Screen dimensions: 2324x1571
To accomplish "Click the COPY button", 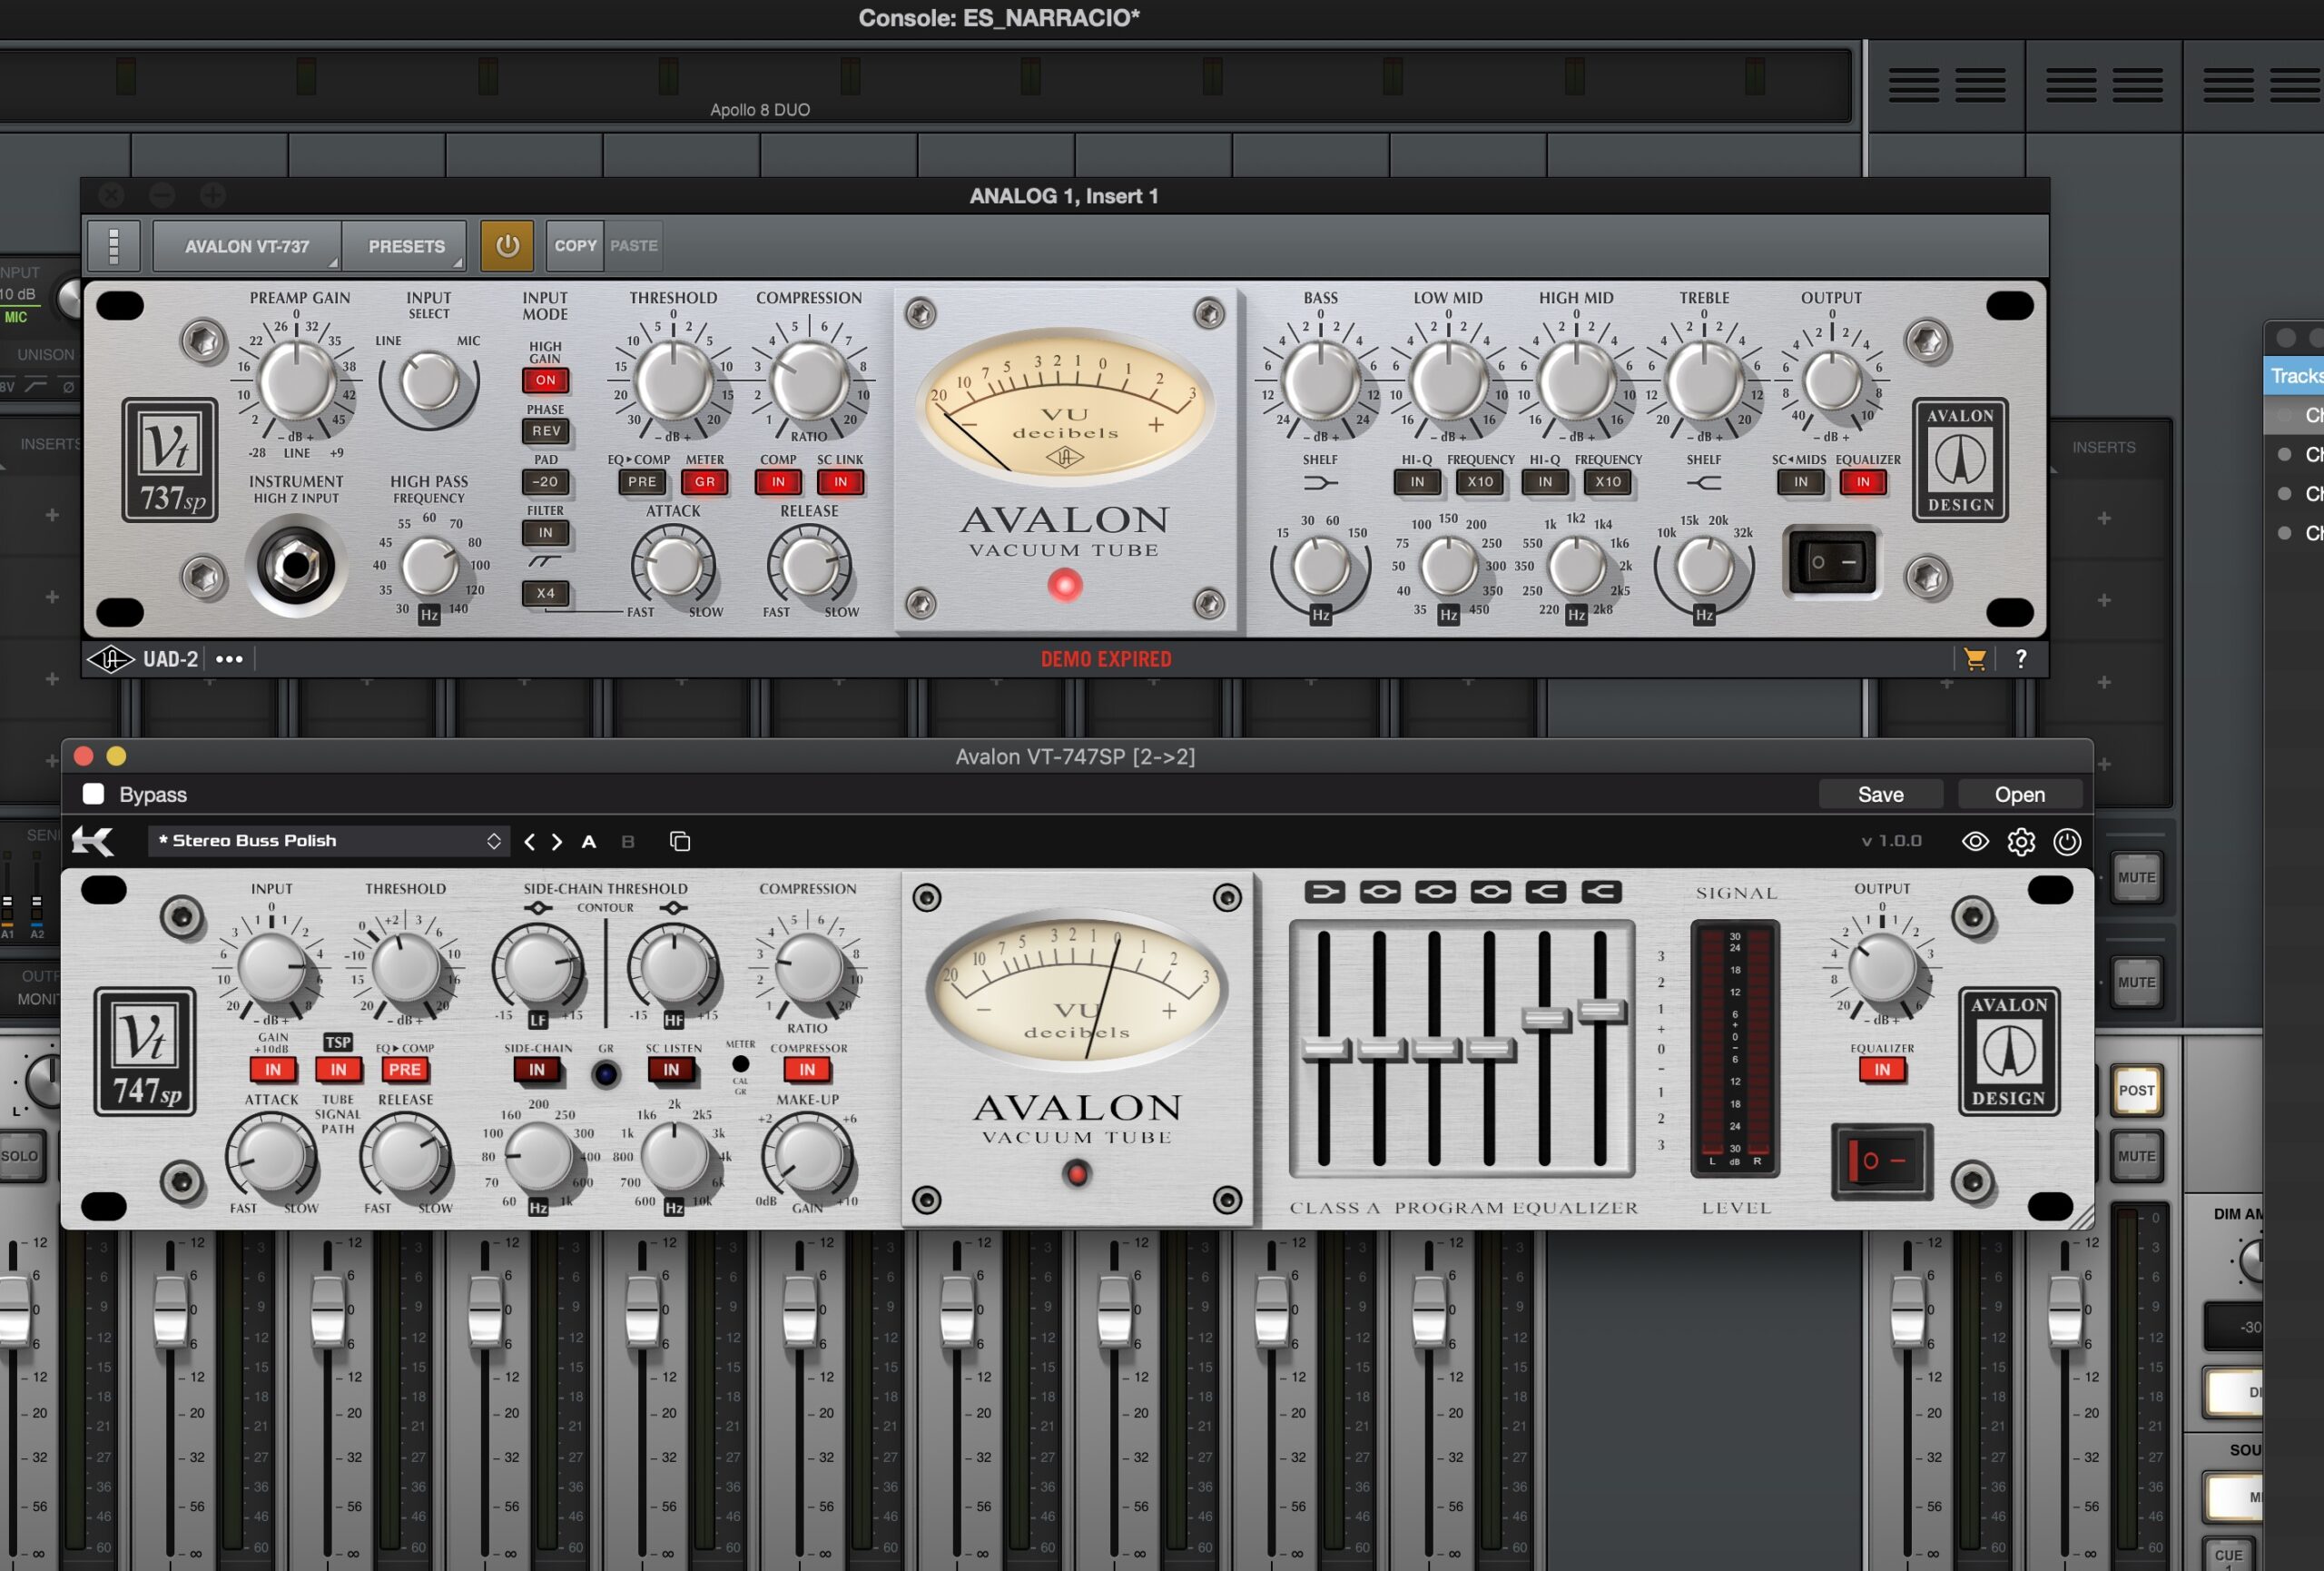I will pyautogui.click(x=575, y=246).
